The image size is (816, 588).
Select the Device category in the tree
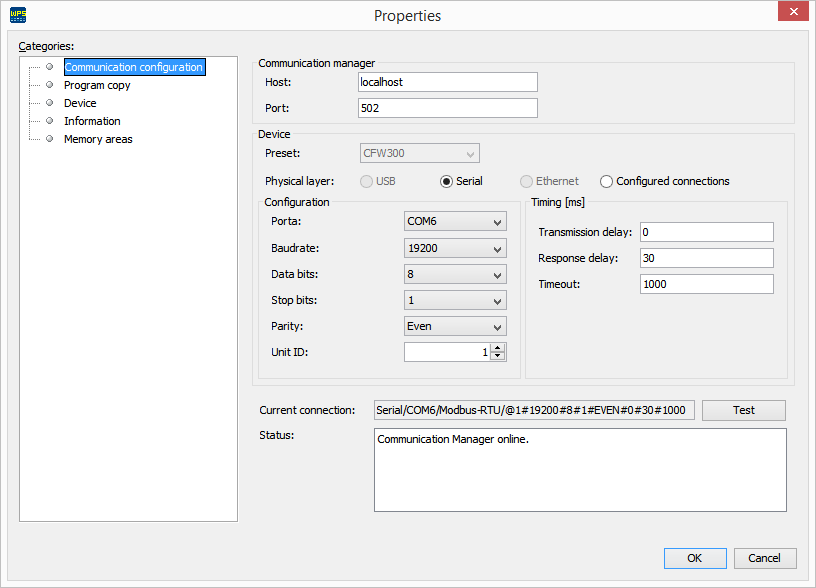click(80, 103)
